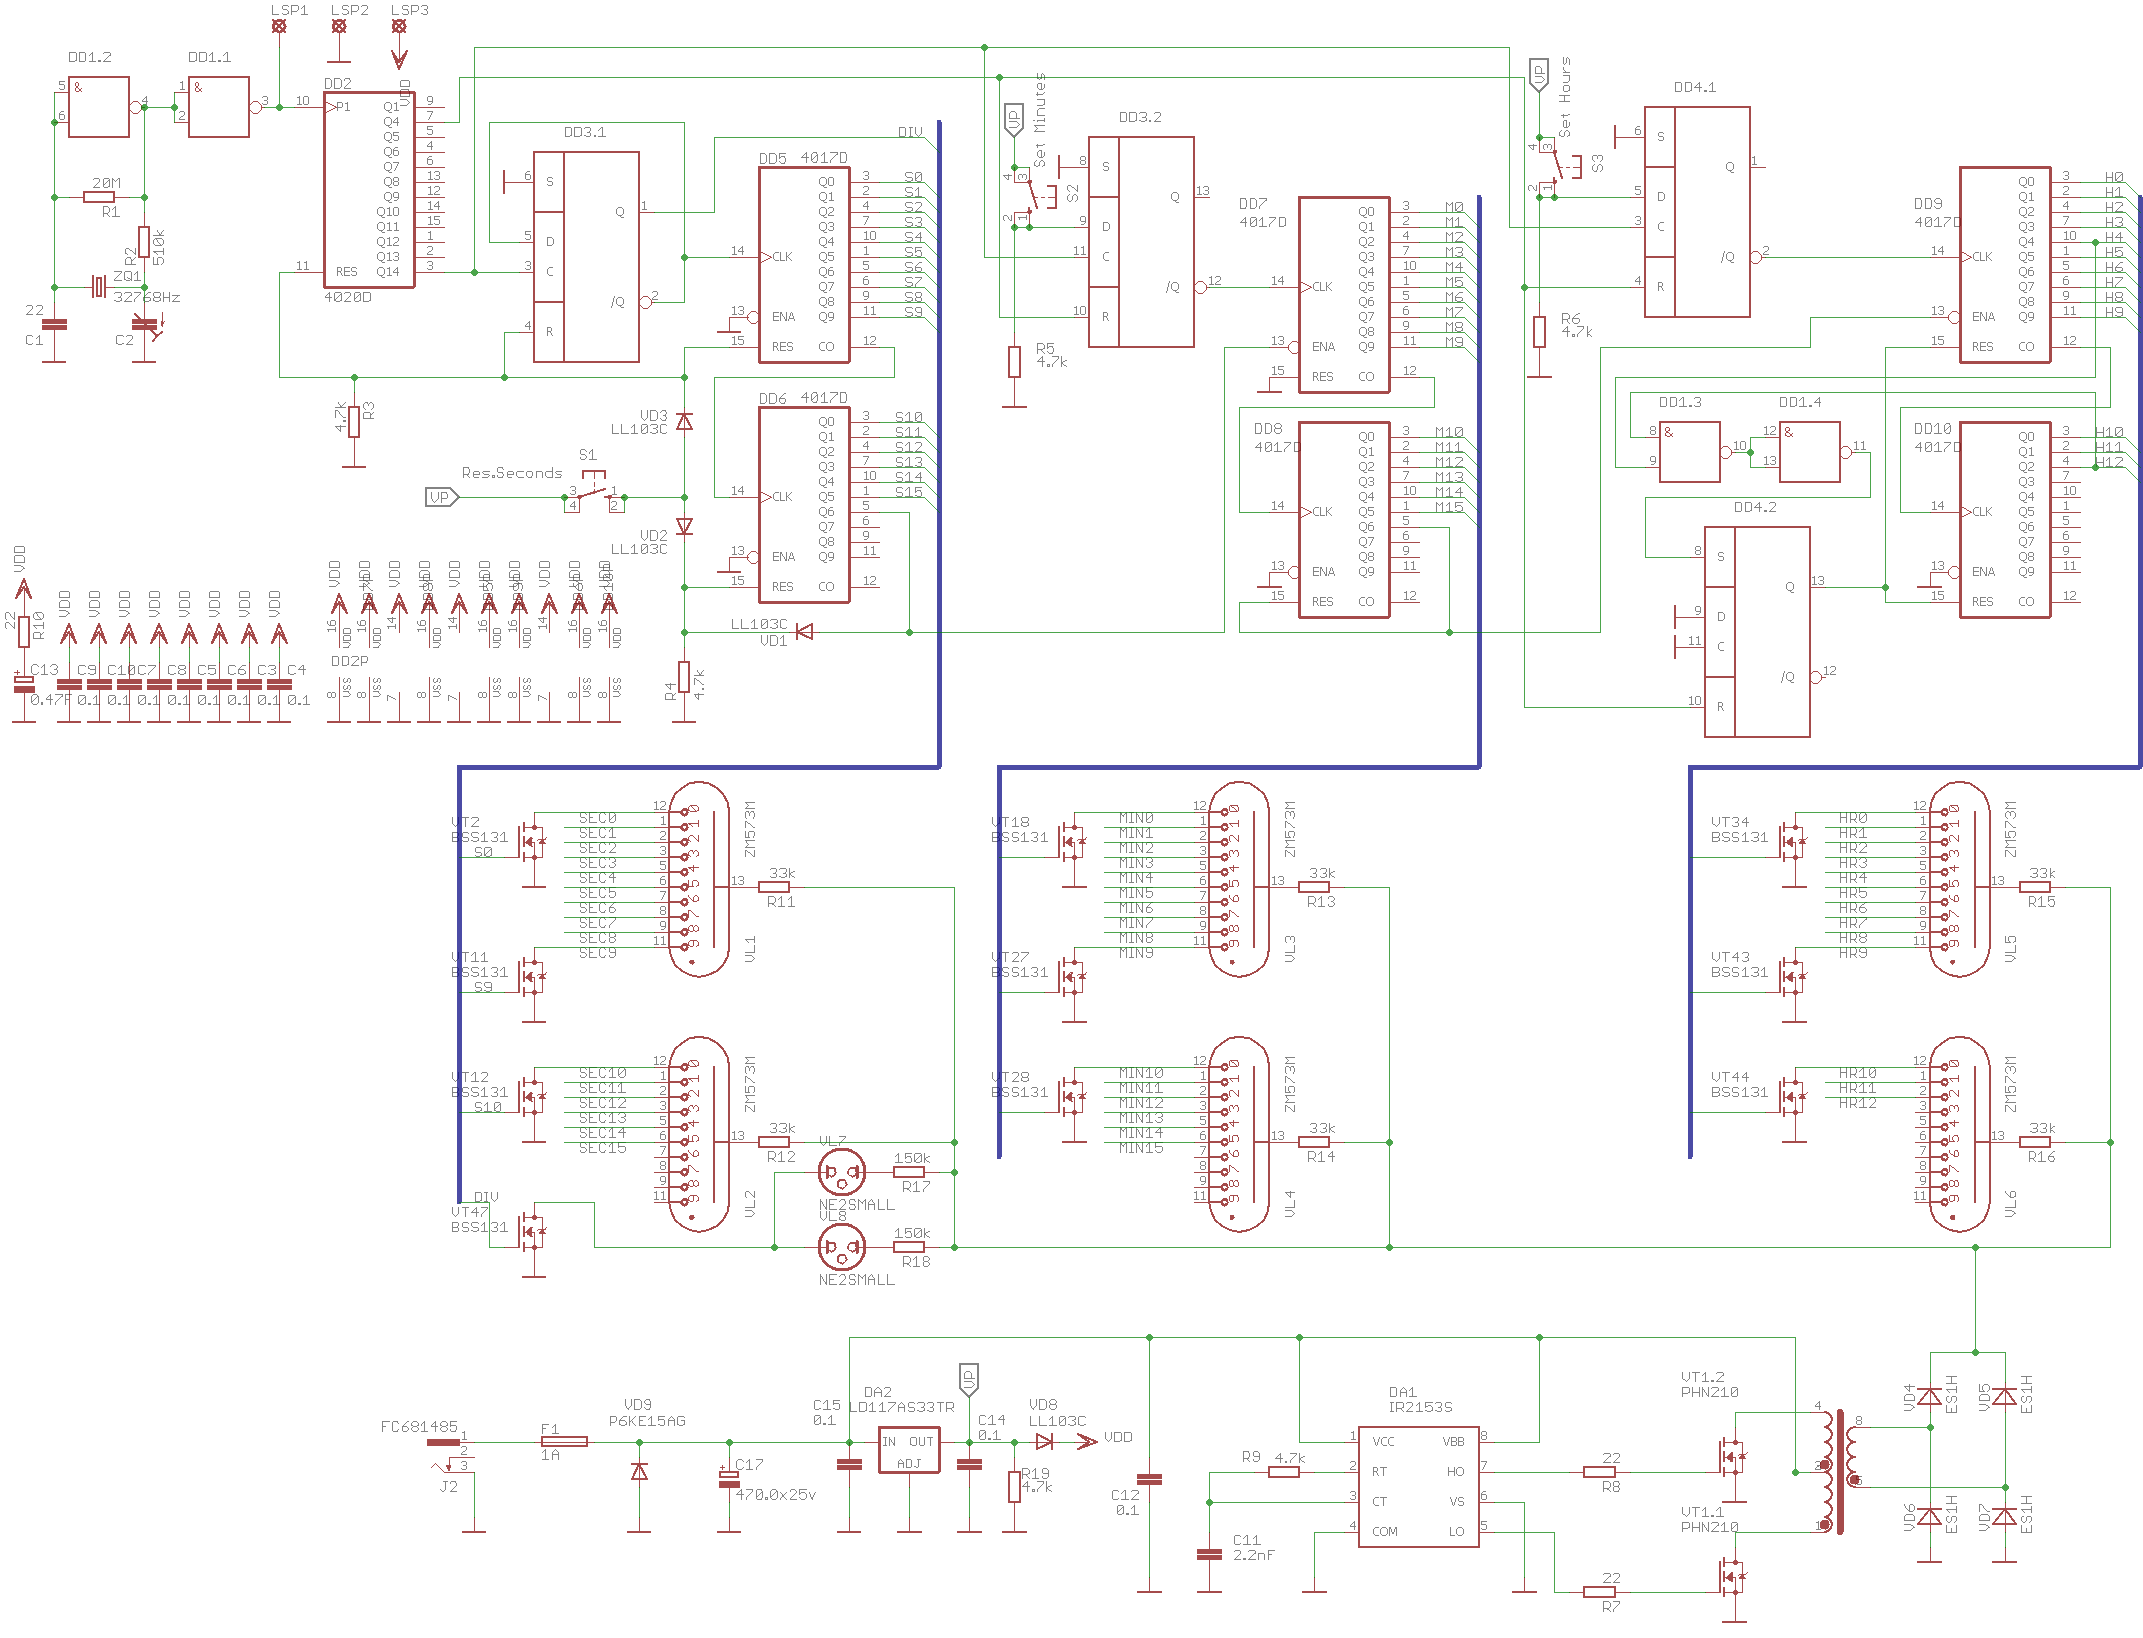This screenshot has width=2143, height=1638.
Task: Click the VT34 BSS131 transistor
Action: (1792, 842)
